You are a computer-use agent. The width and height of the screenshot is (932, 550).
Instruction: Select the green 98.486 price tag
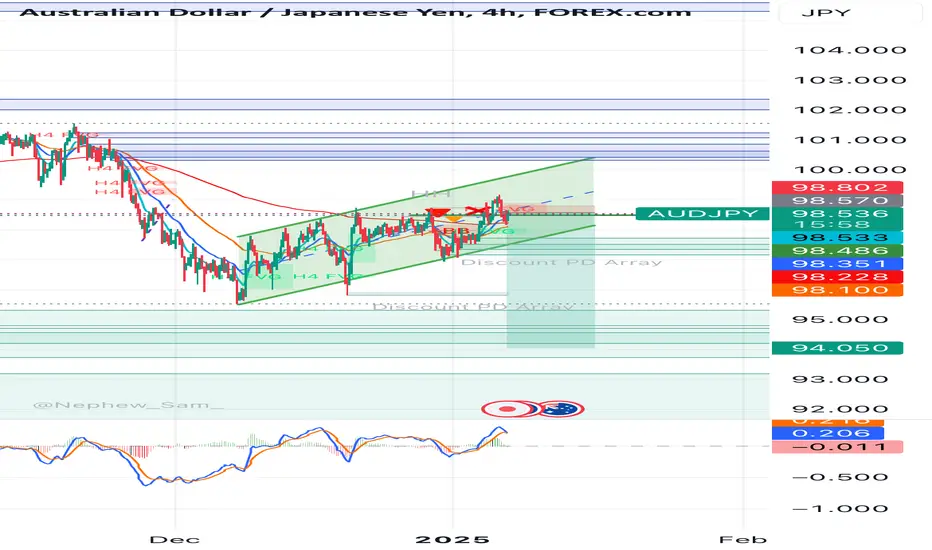(837, 251)
